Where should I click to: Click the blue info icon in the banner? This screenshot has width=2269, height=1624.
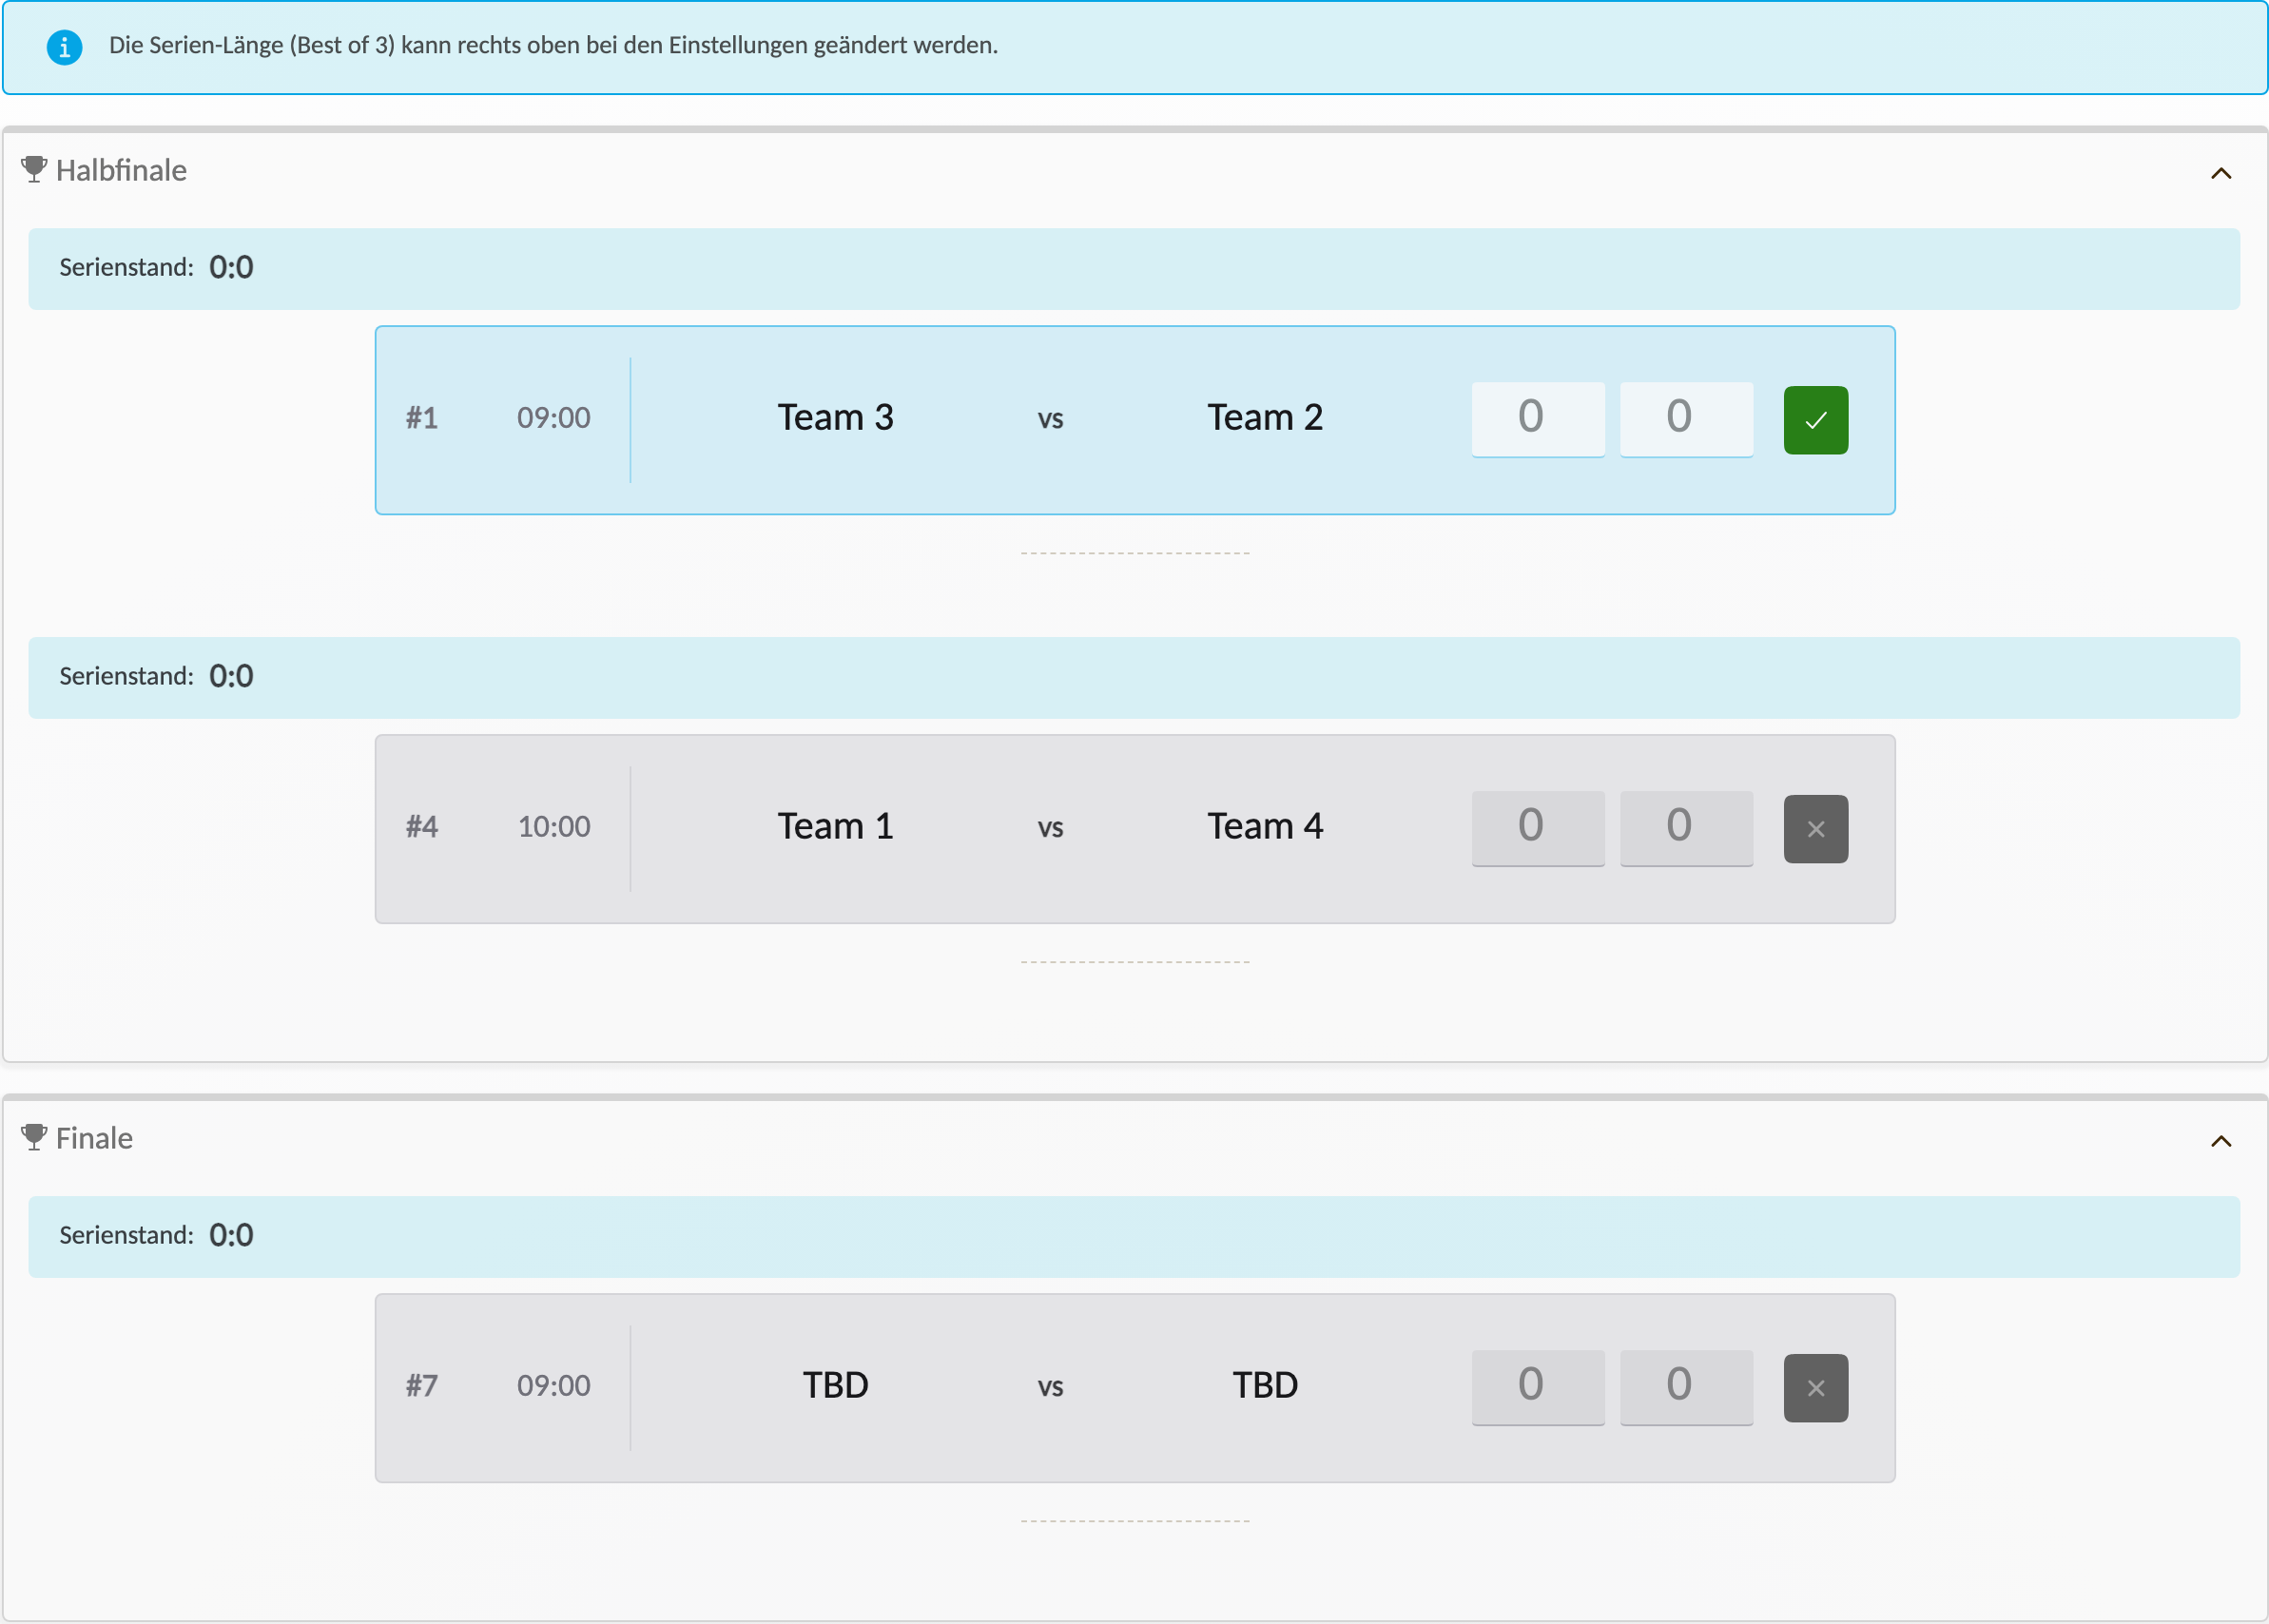click(x=65, y=47)
